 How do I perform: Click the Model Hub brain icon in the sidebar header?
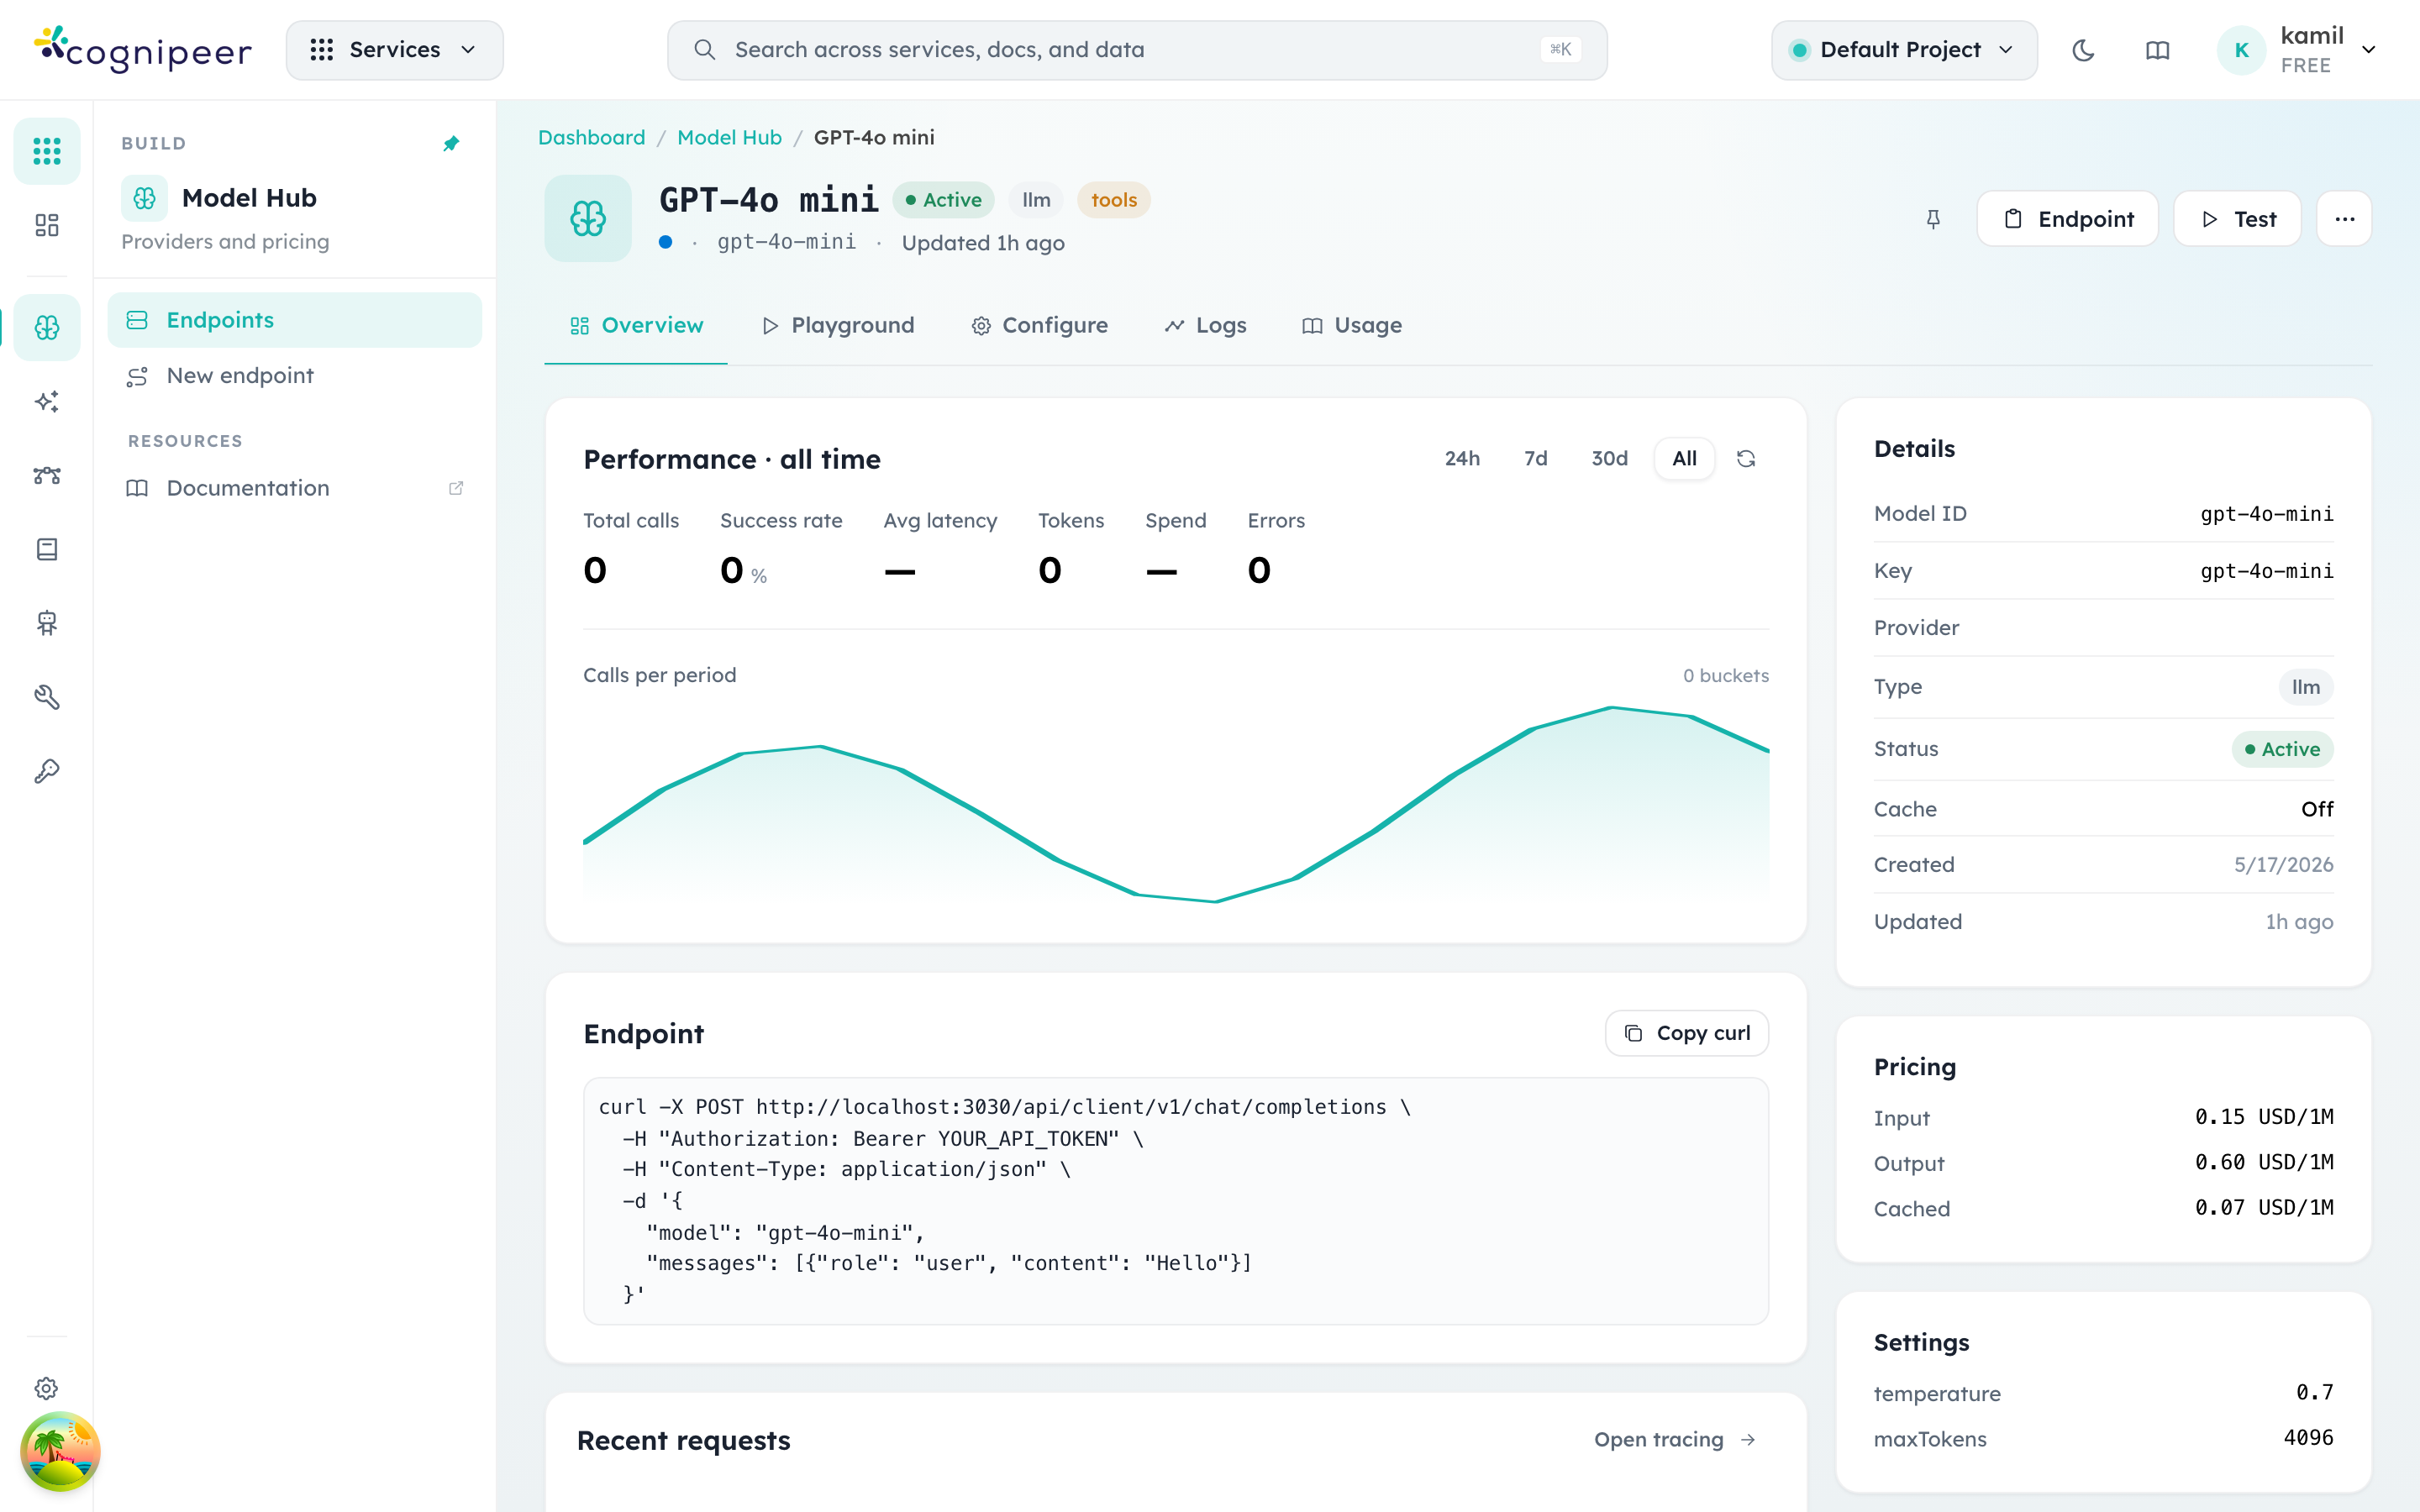tap(145, 198)
